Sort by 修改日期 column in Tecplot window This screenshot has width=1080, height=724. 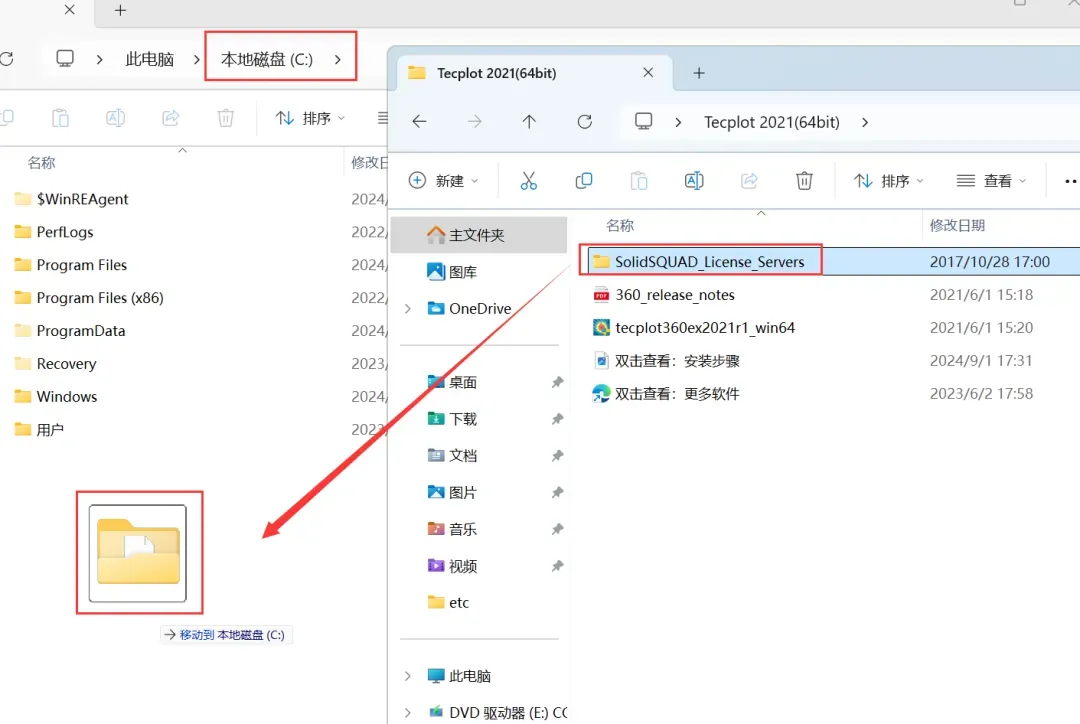tap(957, 226)
